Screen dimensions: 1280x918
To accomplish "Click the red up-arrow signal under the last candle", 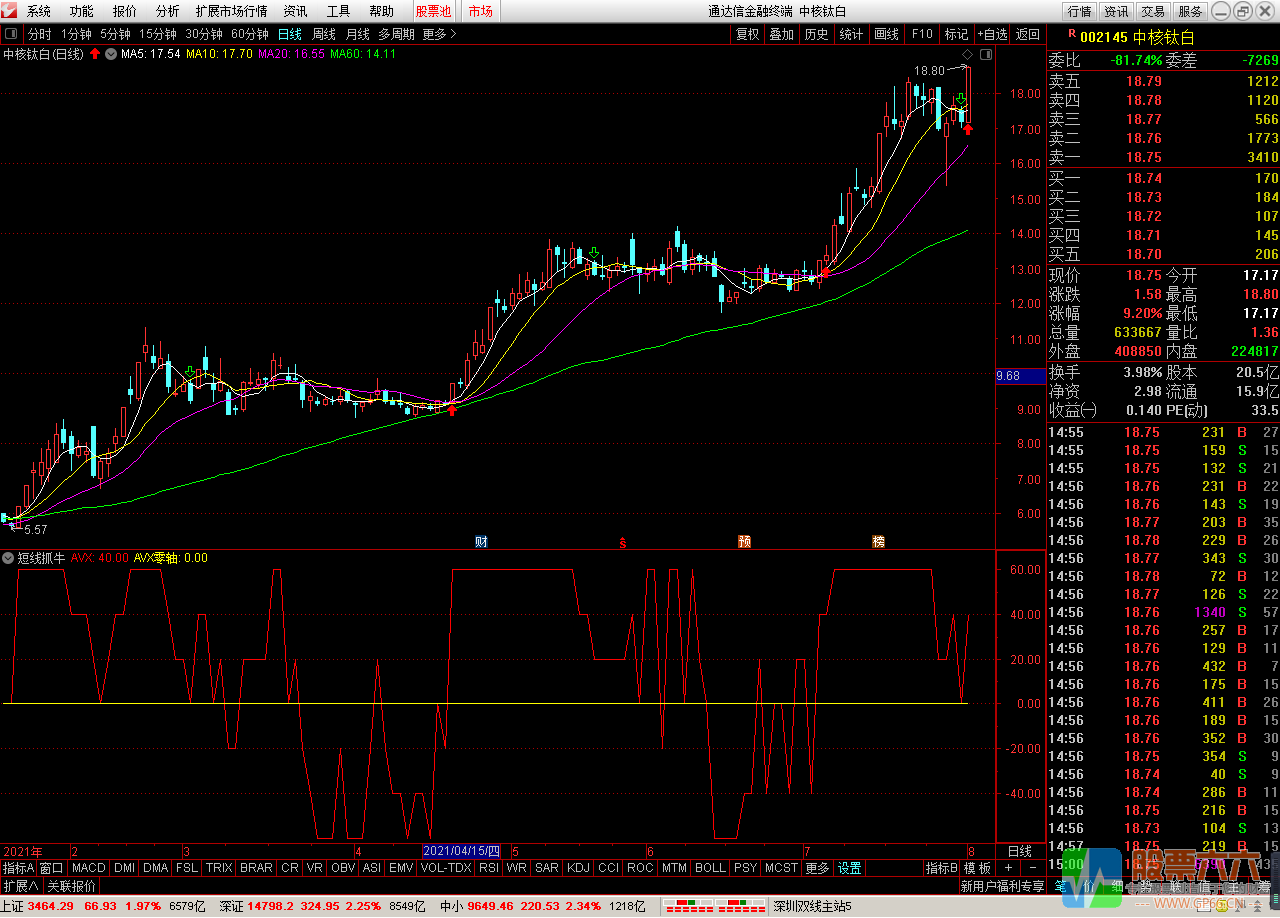I will [x=968, y=129].
